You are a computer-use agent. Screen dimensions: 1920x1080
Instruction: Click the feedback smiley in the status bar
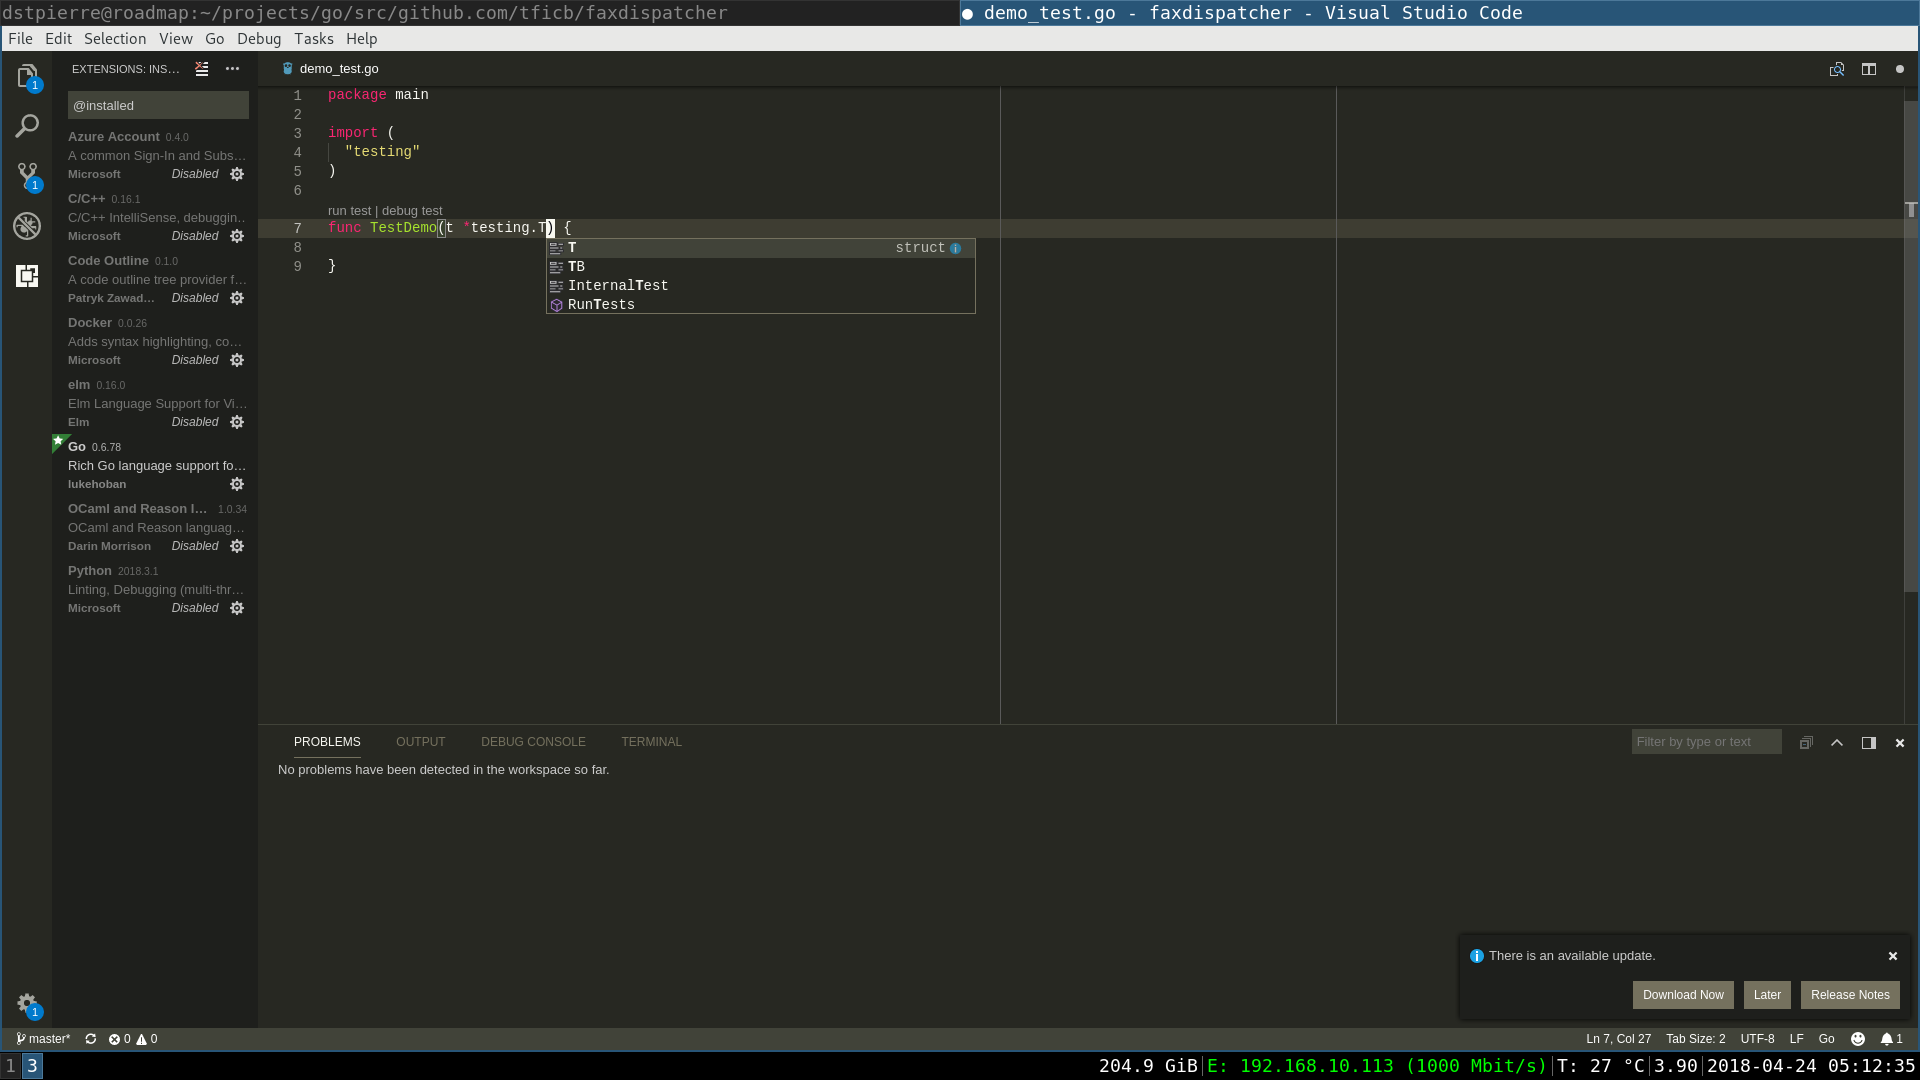click(1857, 1039)
